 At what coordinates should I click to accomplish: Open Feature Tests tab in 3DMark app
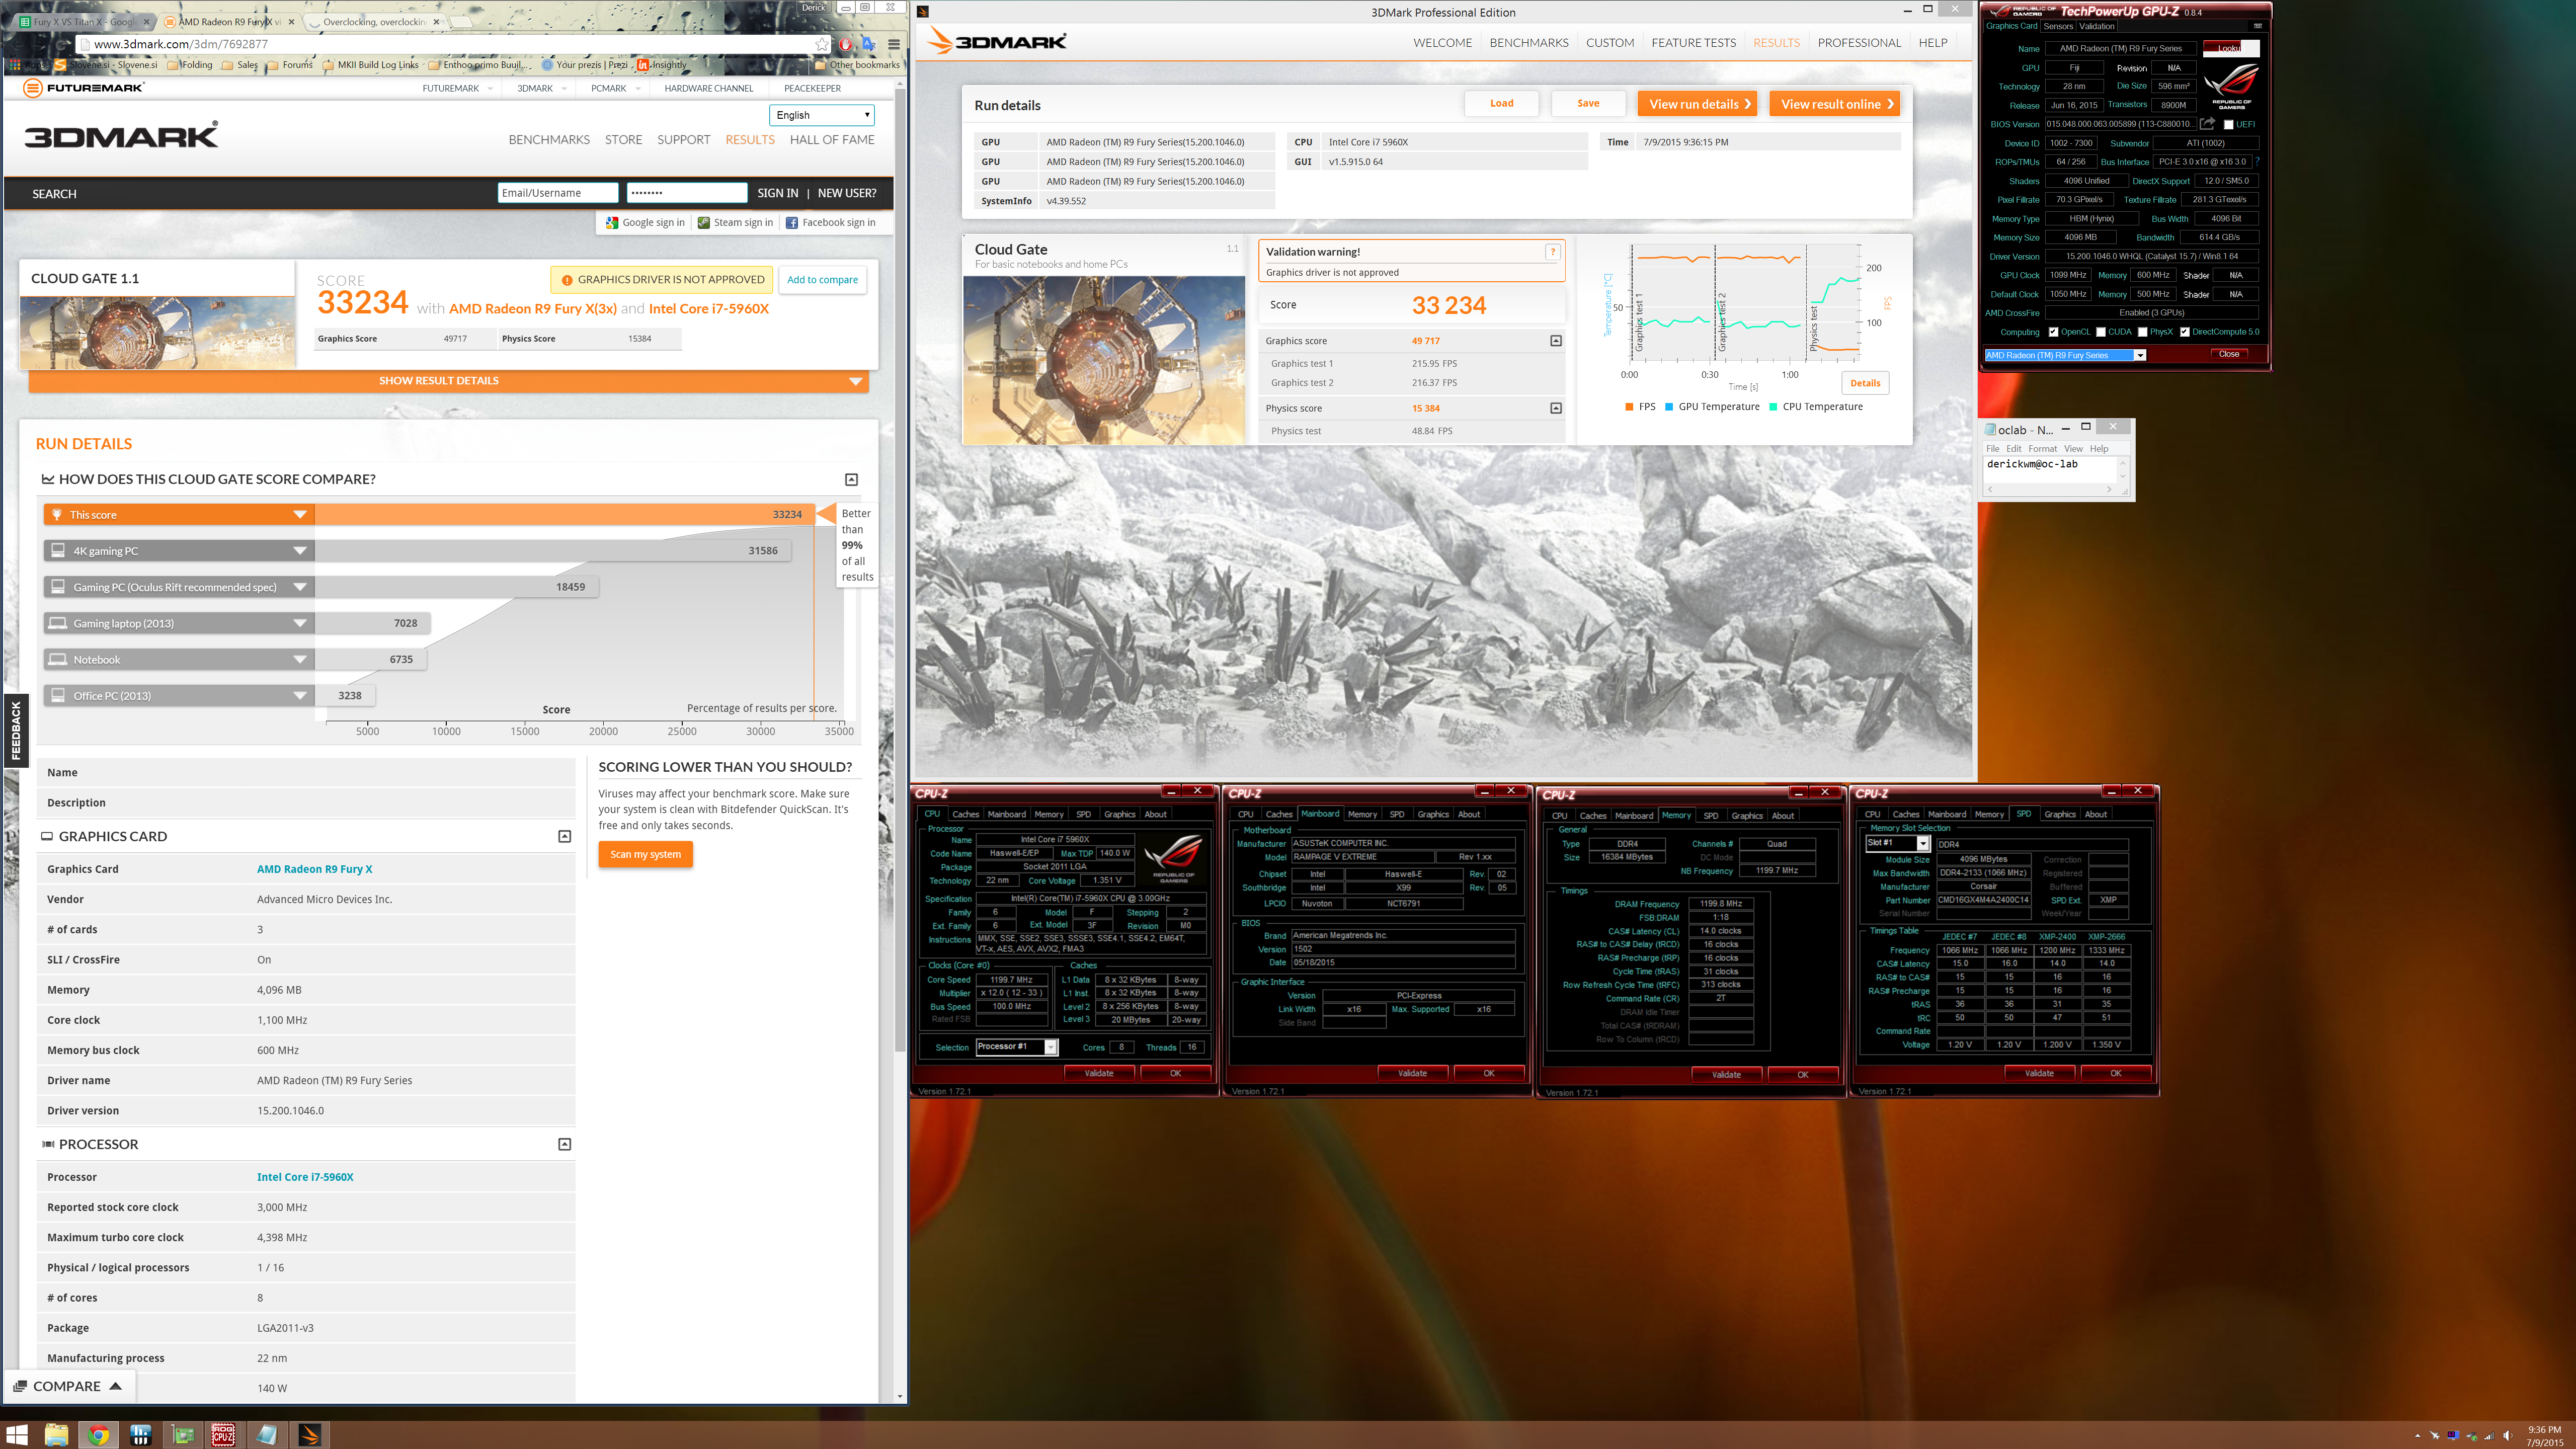point(1693,43)
